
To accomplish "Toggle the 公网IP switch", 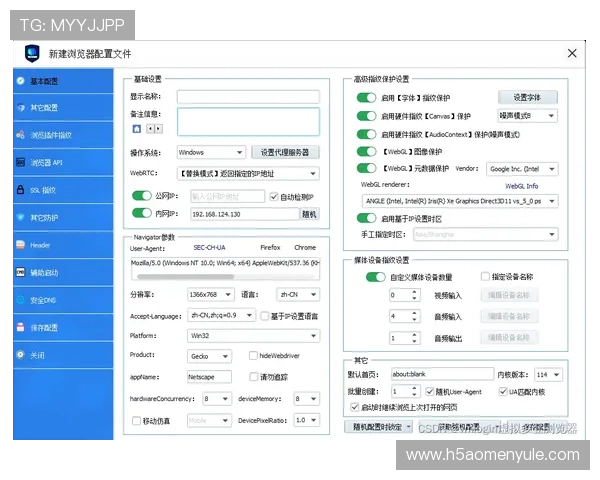I will click(142, 196).
